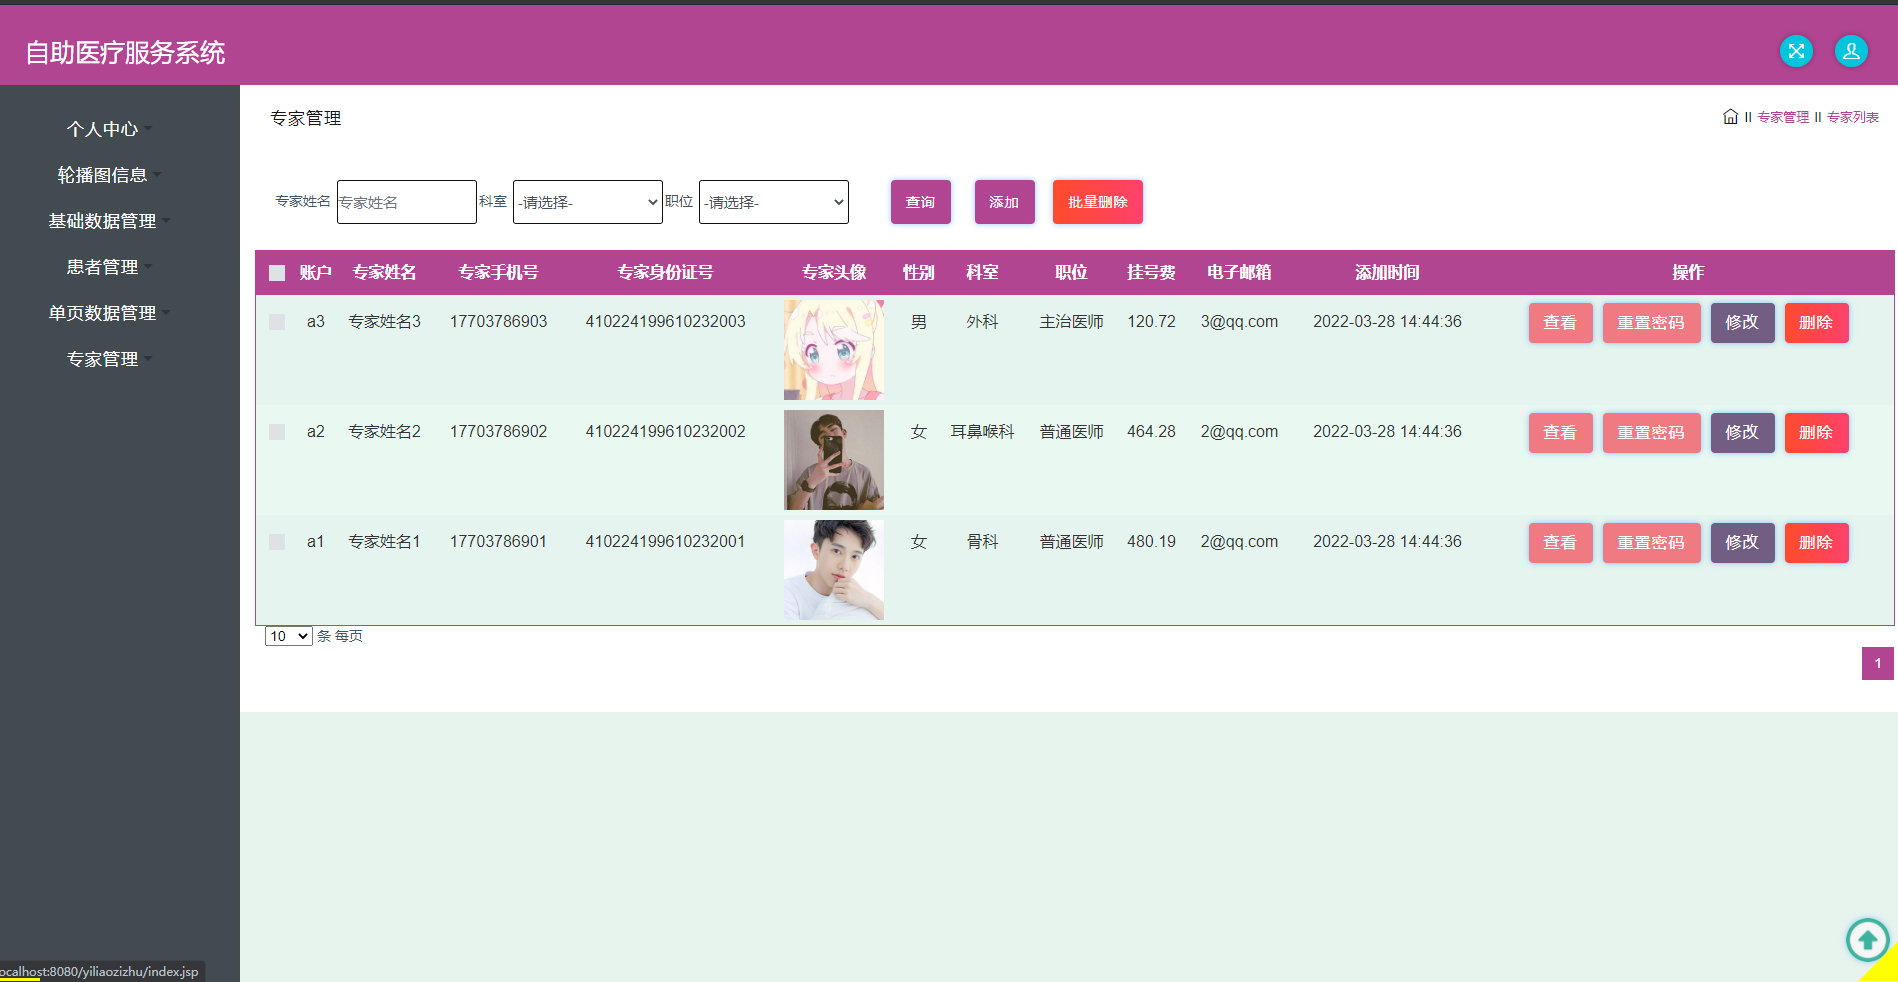
Task: Open the 专家列表 breadcrumb link
Action: (1852, 116)
